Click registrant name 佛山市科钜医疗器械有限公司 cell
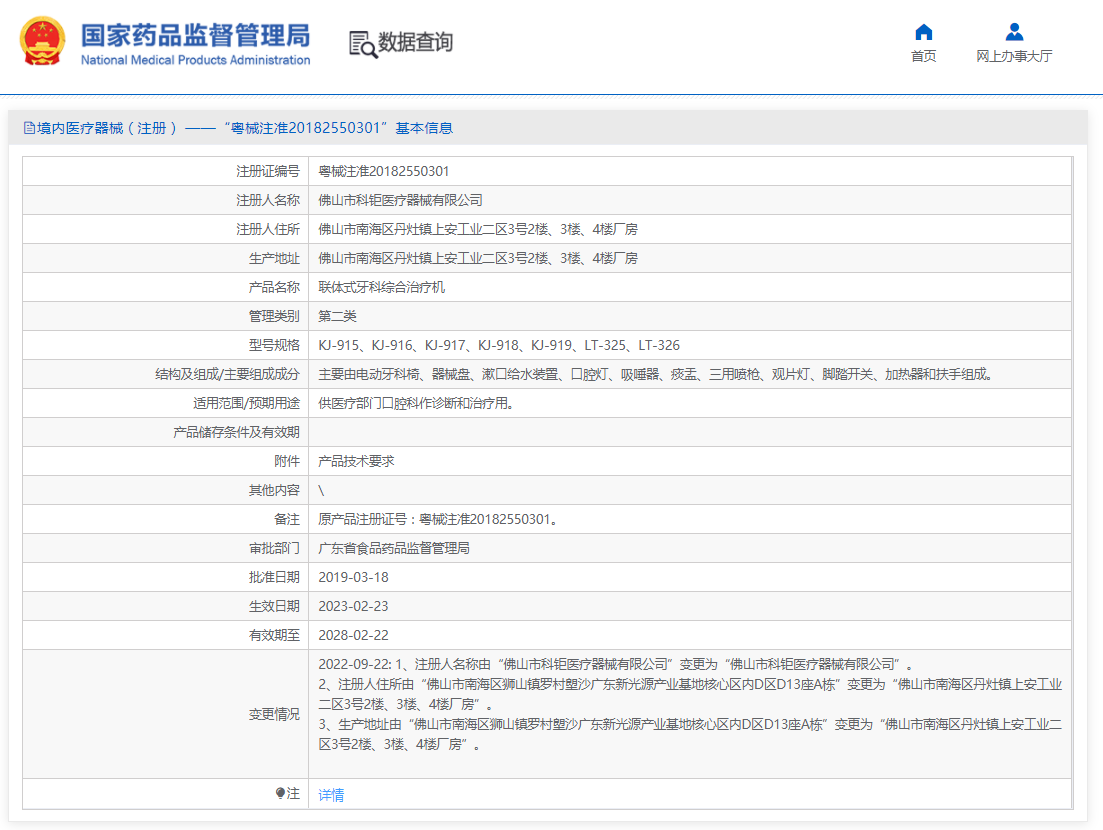 pos(400,200)
